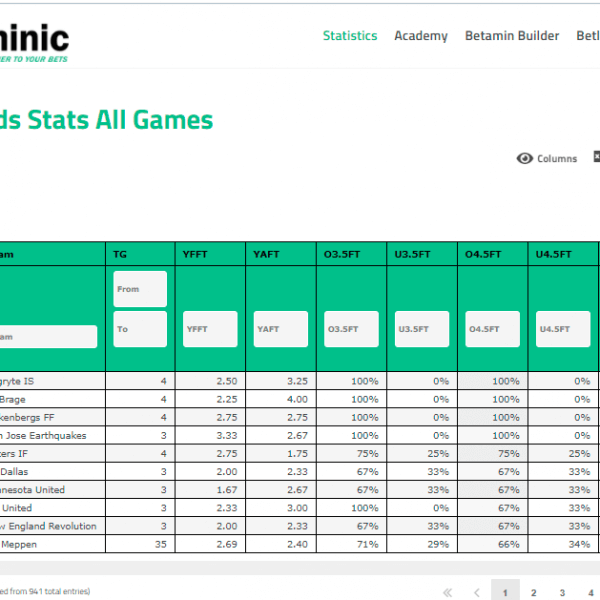
Task: Open the Statistics menu item
Action: [x=350, y=36]
